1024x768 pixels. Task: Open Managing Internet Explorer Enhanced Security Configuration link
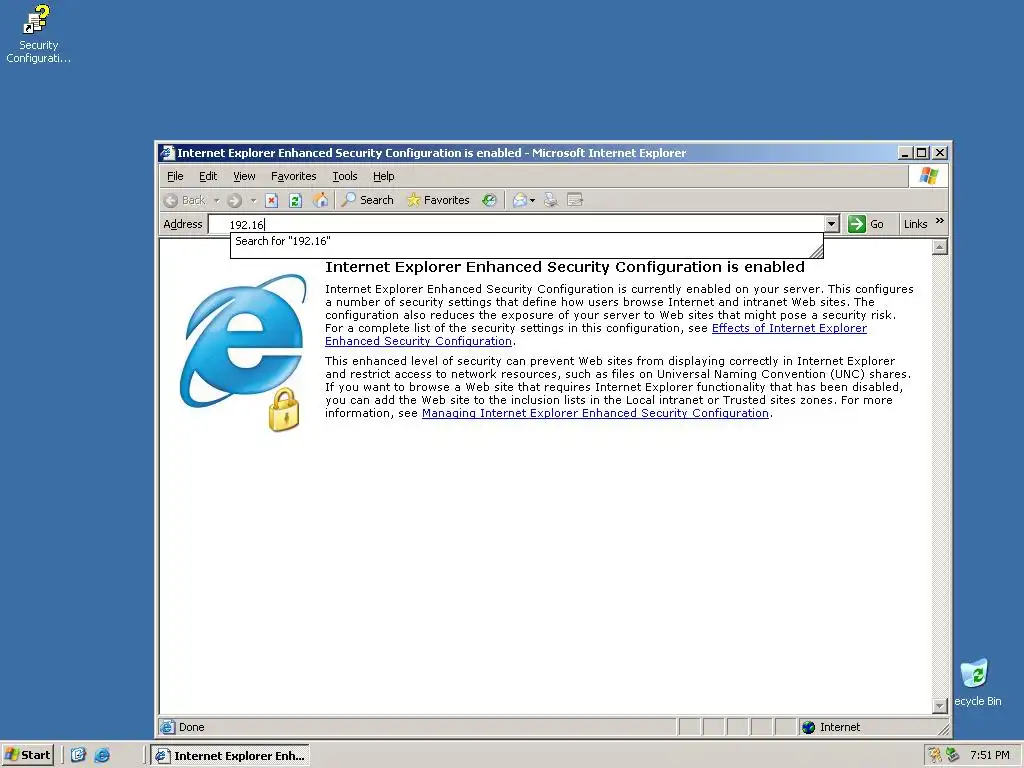[595, 413]
